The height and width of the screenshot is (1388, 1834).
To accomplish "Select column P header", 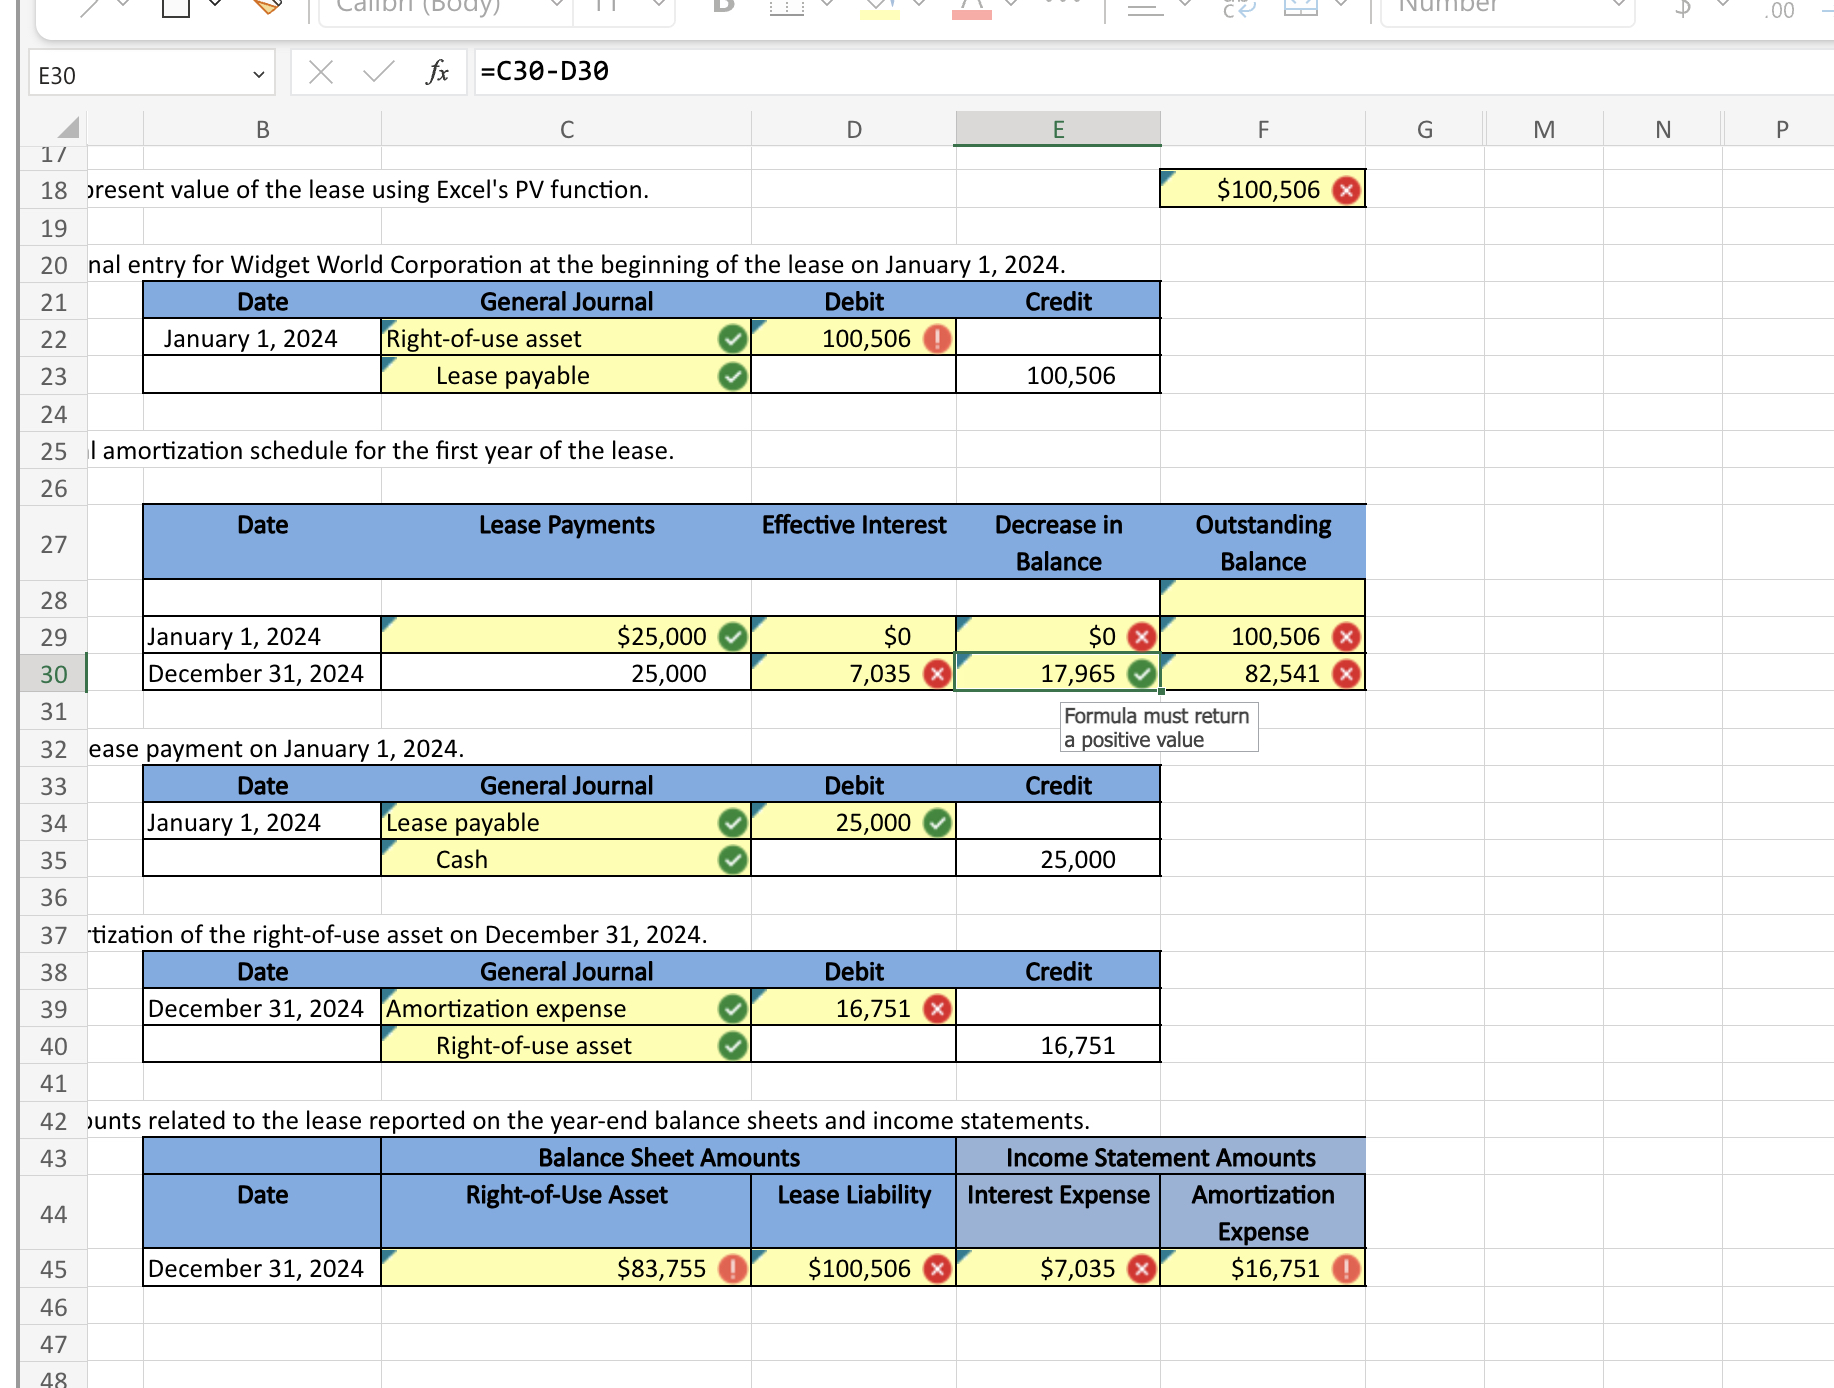I will pos(1782,129).
